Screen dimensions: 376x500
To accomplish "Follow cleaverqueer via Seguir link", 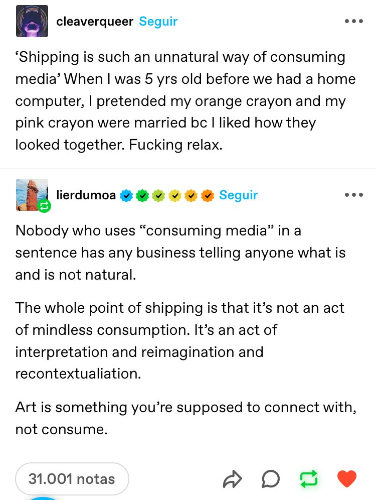I will [x=158, y=21].
